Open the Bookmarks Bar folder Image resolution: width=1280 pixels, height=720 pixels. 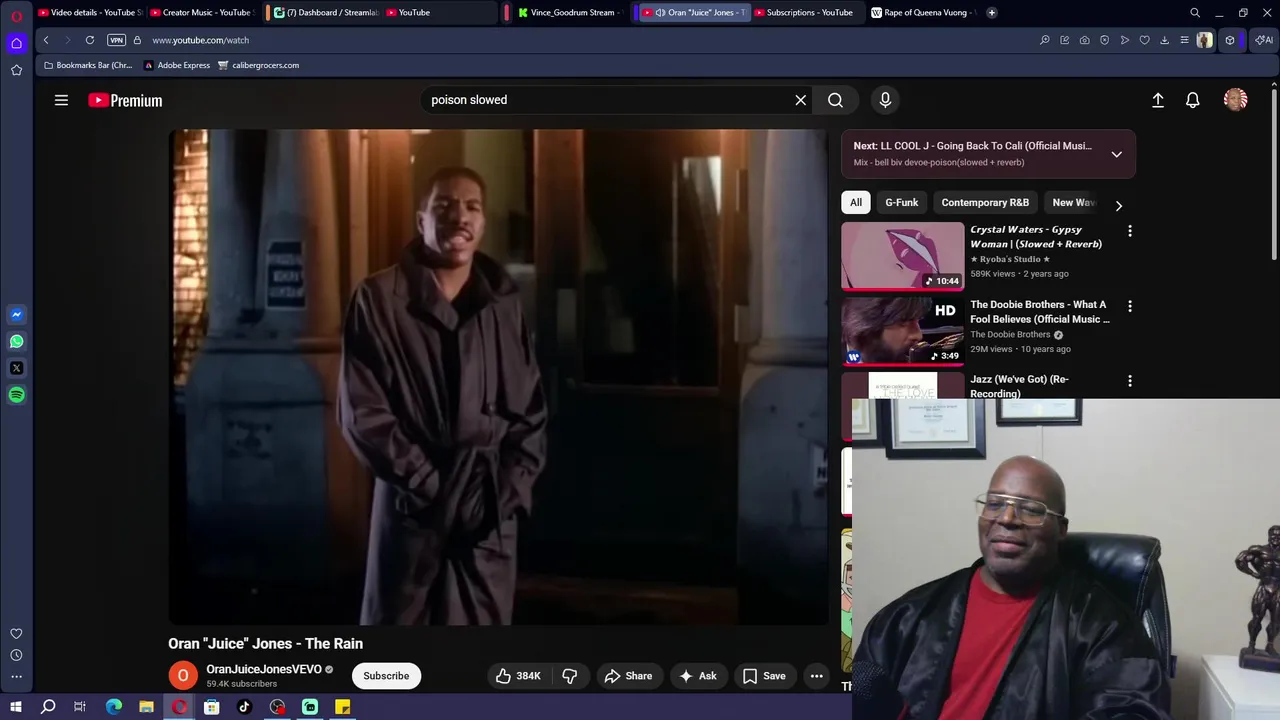click(88, 65)
